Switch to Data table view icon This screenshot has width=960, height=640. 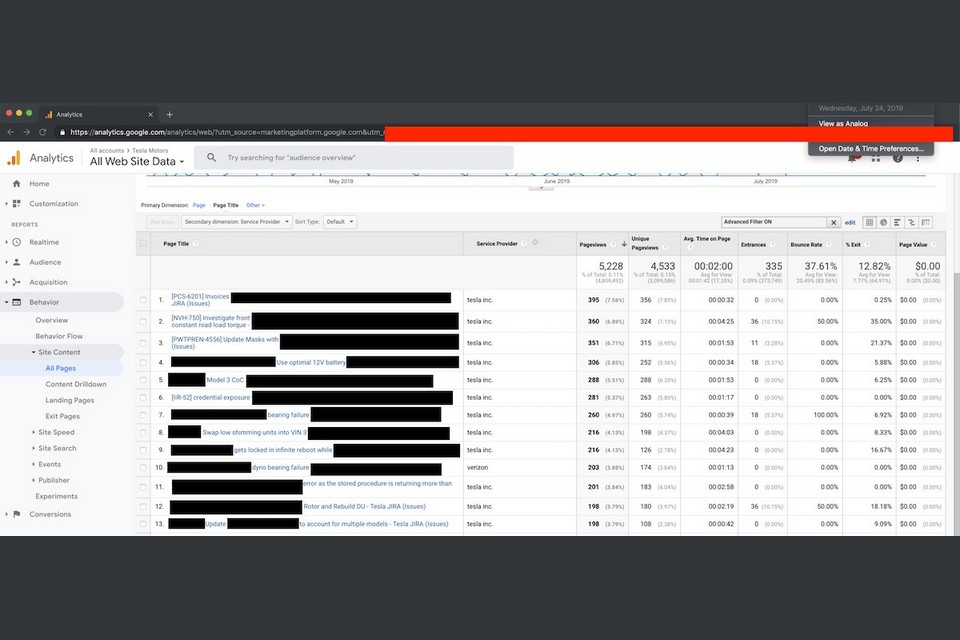[x=869, y=222]
